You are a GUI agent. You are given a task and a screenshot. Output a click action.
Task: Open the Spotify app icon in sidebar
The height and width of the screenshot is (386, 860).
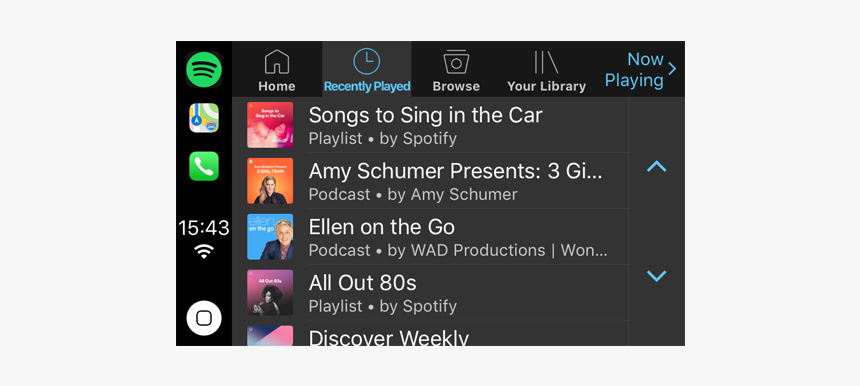[x=203, y=70]
